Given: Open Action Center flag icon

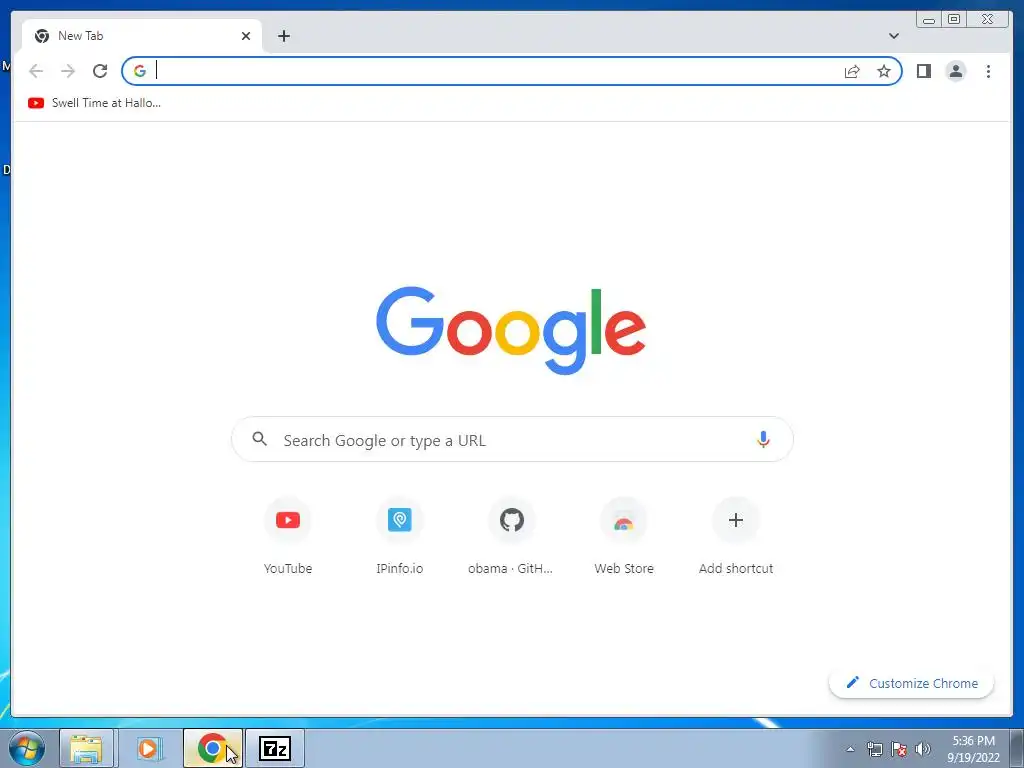Looking at the screenshot, I should (x=899, y=749).
